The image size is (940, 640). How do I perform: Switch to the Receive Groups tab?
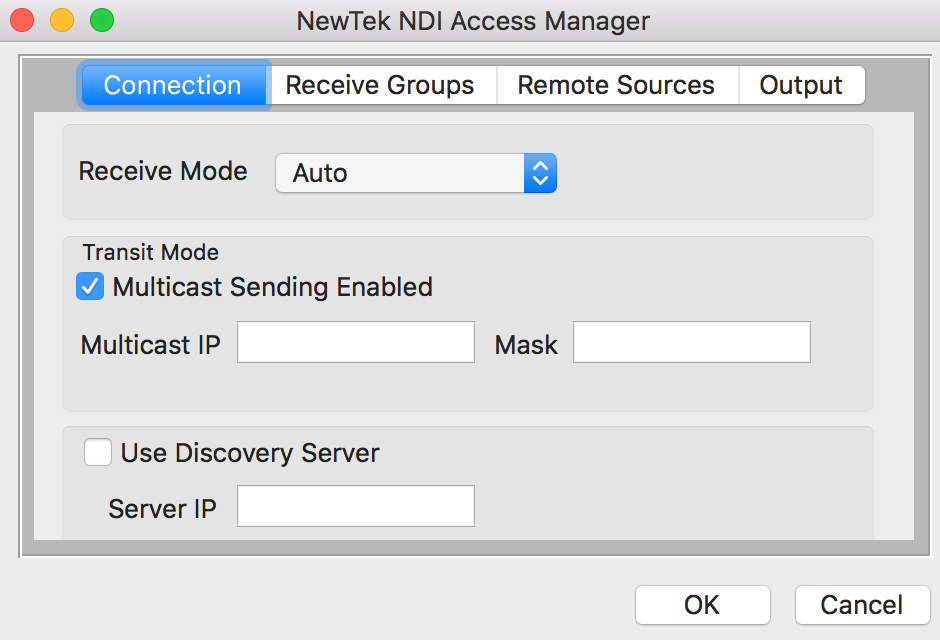tap(380, 86)
